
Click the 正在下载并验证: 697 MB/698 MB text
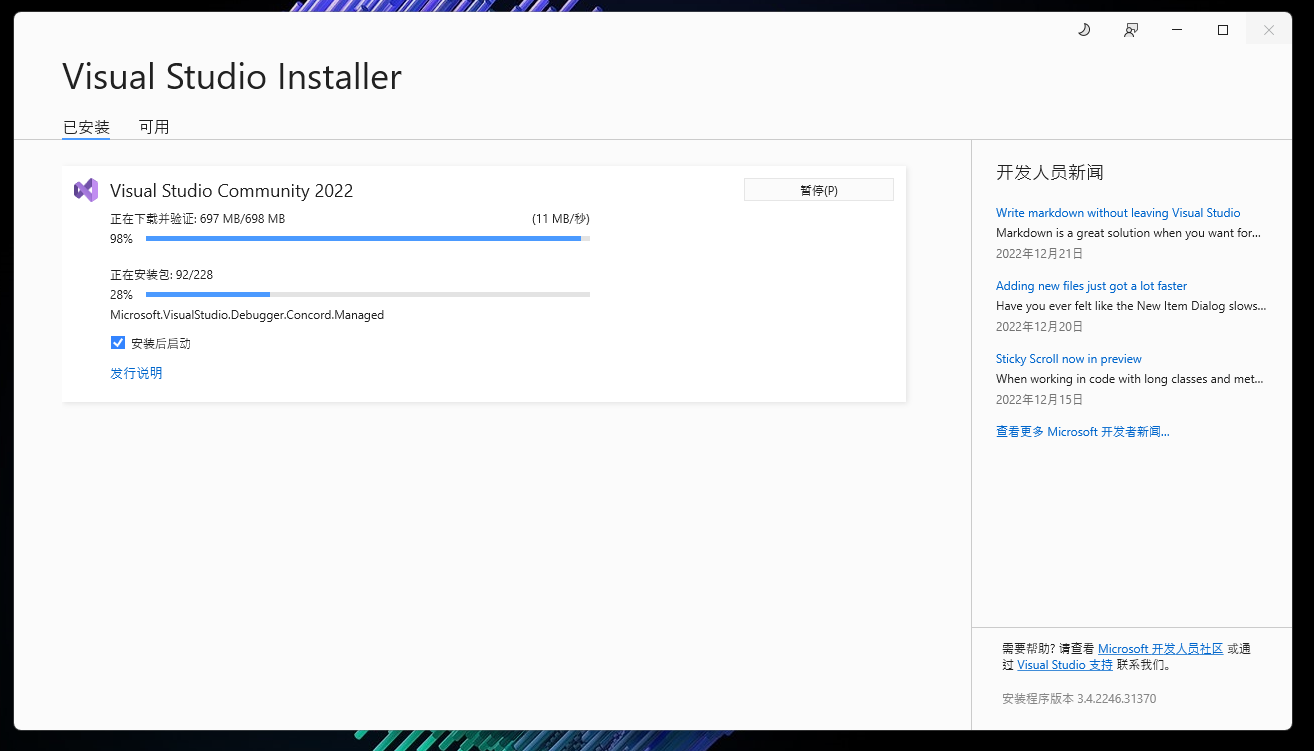(197, 219)
